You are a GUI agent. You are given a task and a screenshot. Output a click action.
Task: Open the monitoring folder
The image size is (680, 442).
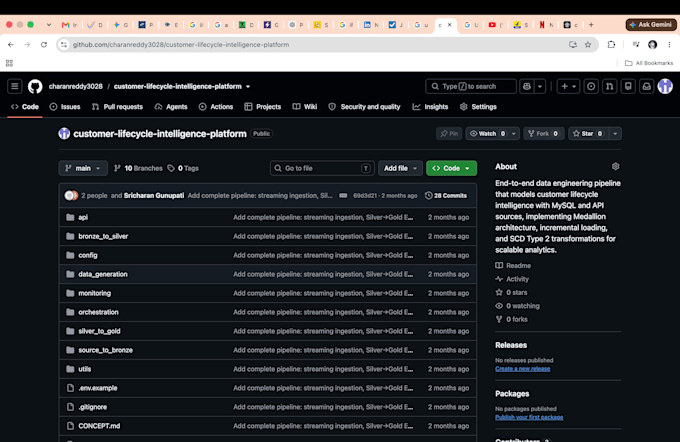coord(95,293)
